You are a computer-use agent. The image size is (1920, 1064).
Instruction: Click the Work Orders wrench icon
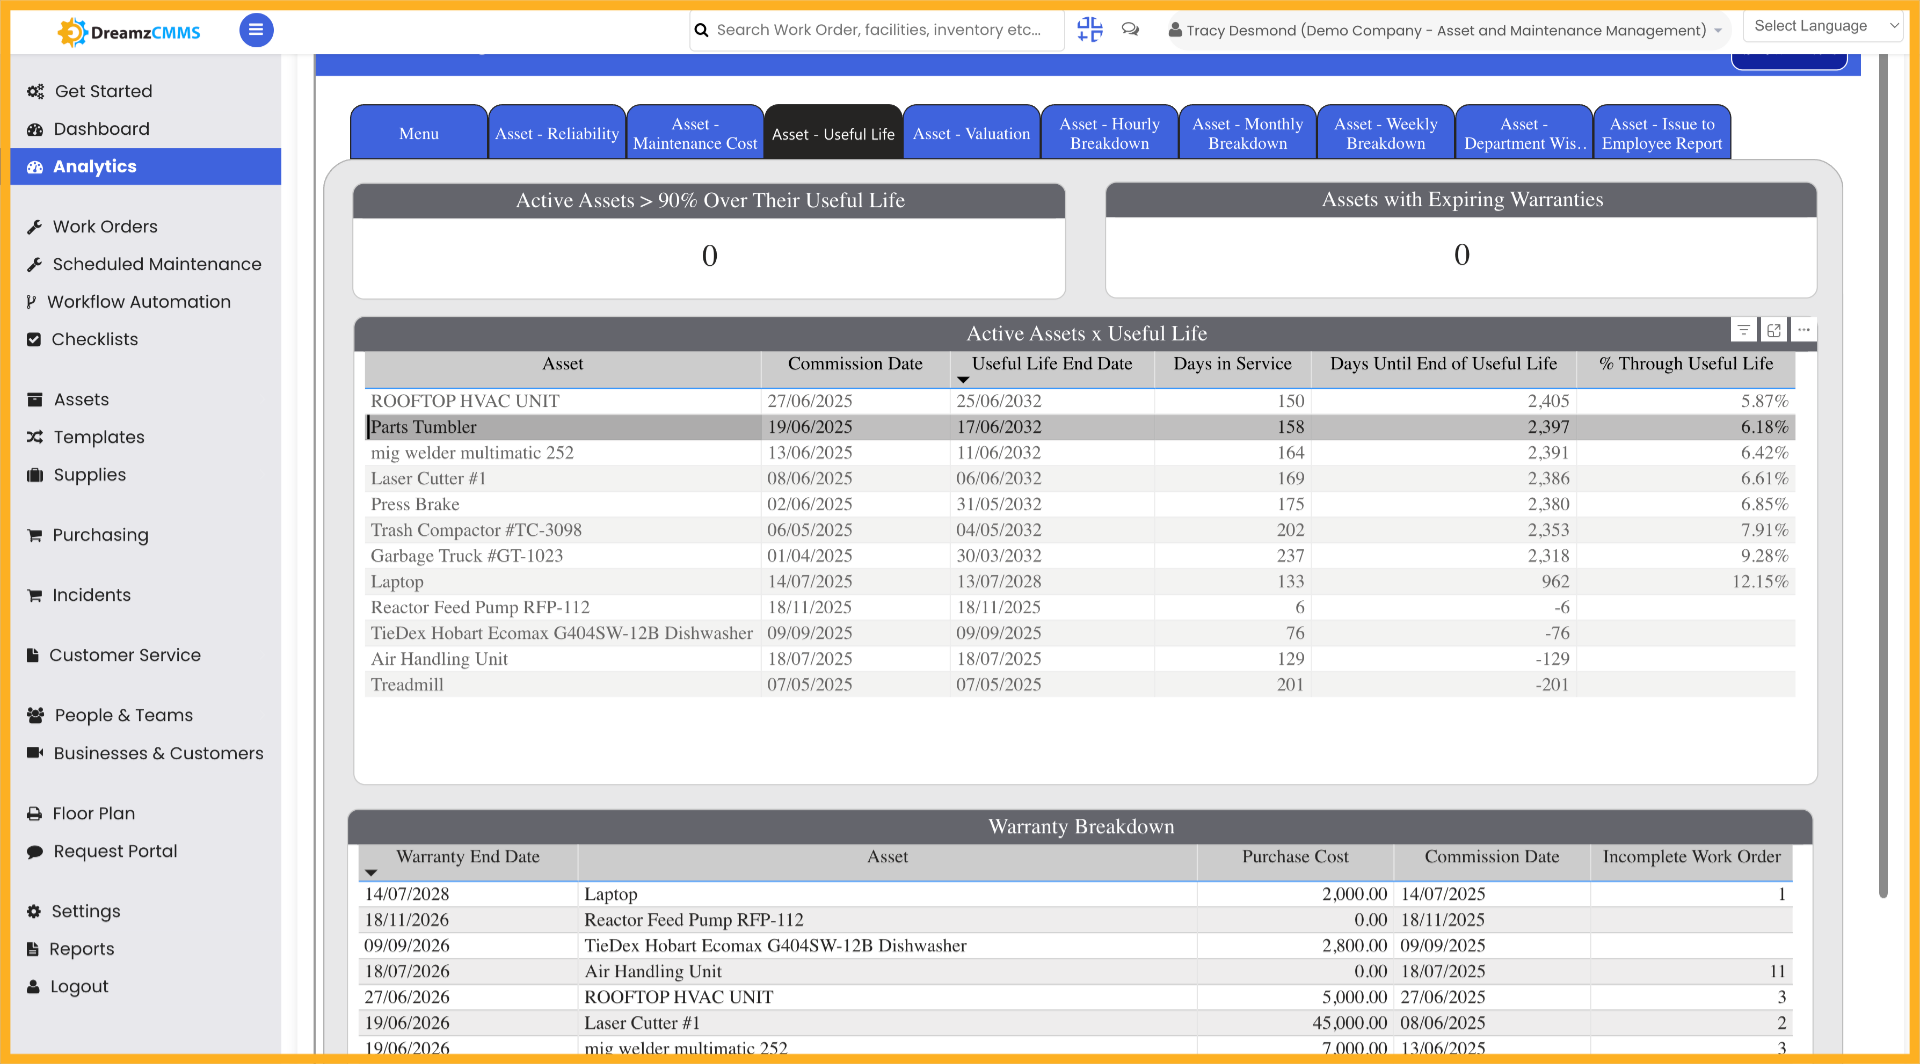pos(34,226)
